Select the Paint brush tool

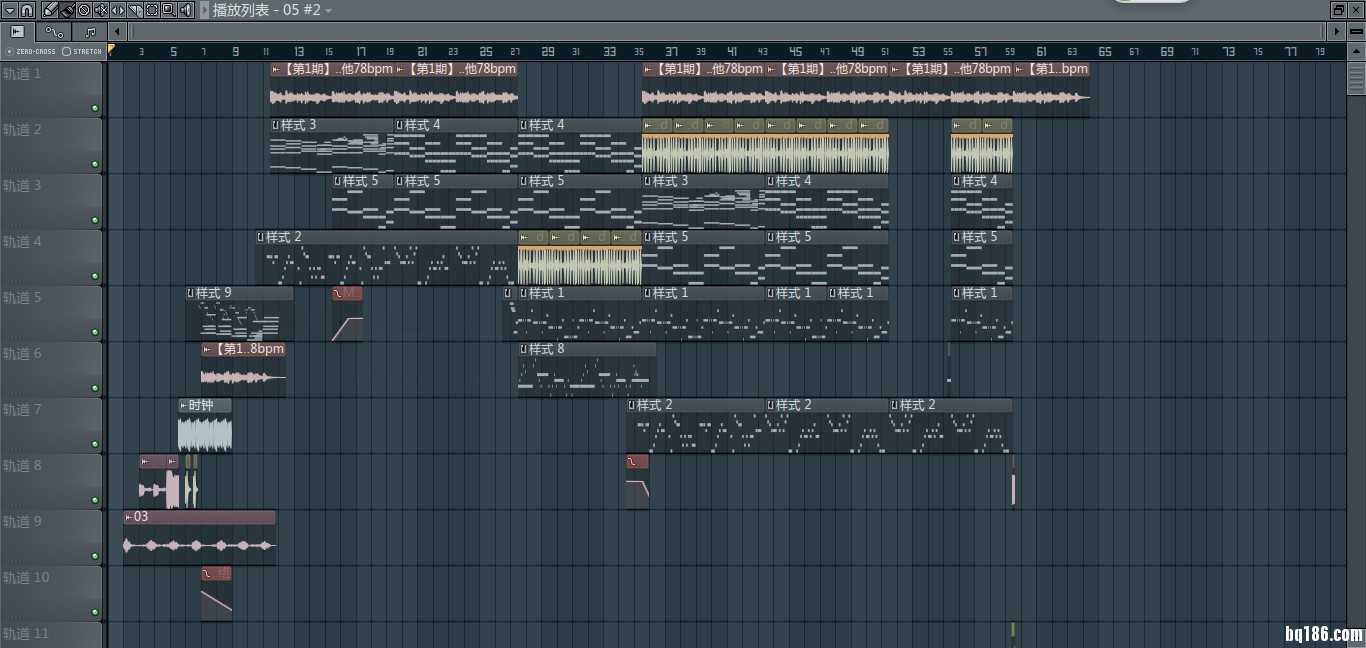click(66, 10)
